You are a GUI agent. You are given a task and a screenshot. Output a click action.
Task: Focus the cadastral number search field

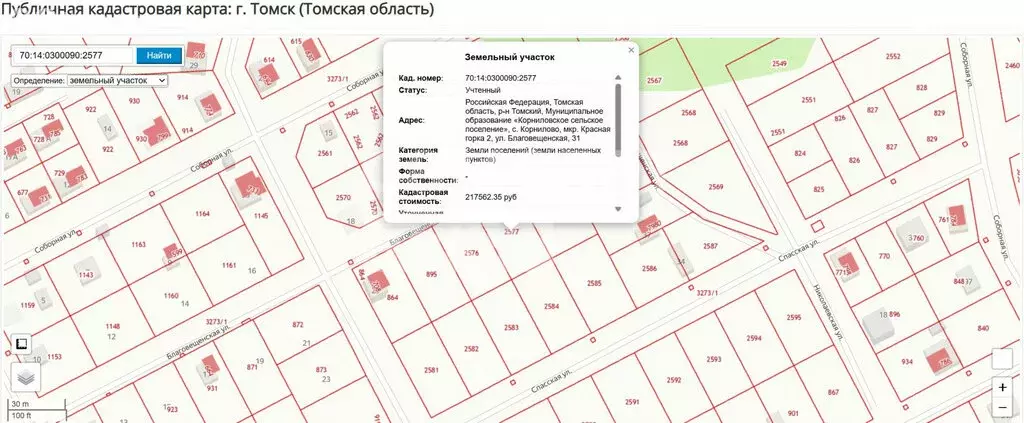74,55
